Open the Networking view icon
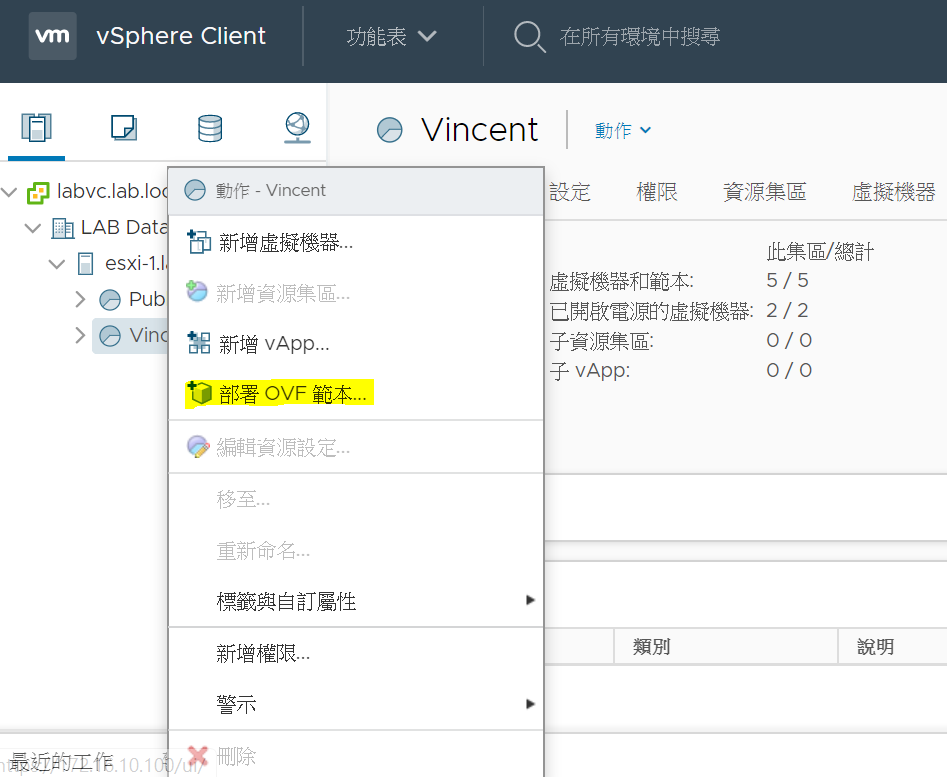The image size is (947, 777). (x=297, y=127)
